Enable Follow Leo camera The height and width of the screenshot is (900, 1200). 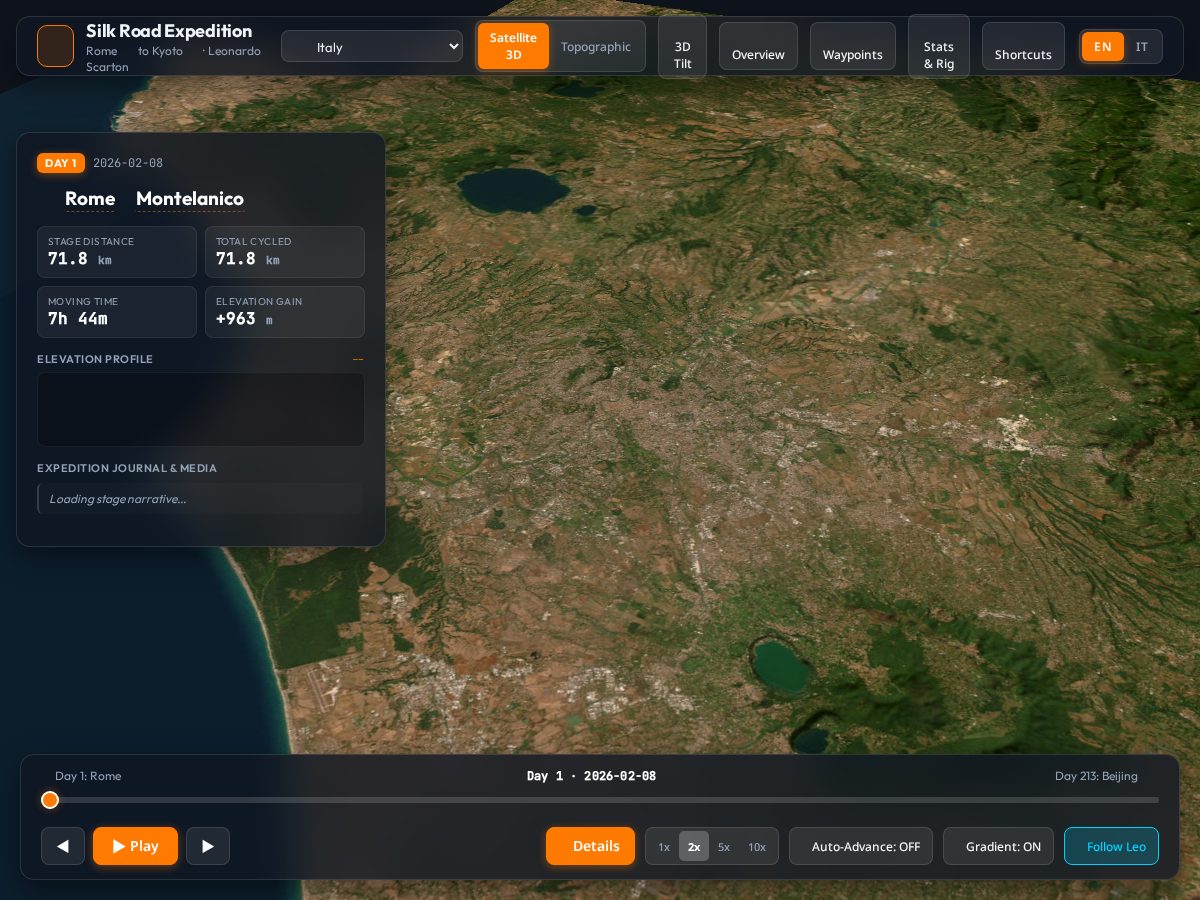(x=1111, y=846)
